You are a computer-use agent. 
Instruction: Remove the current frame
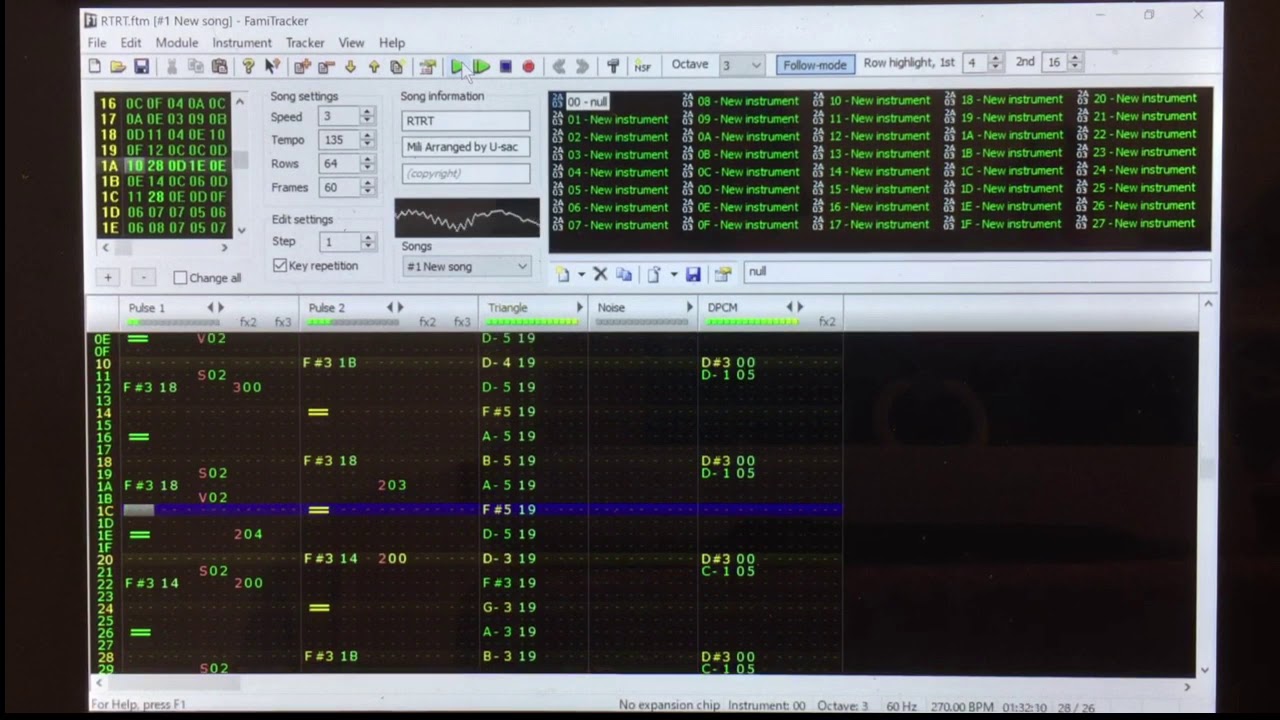point(326,66)
